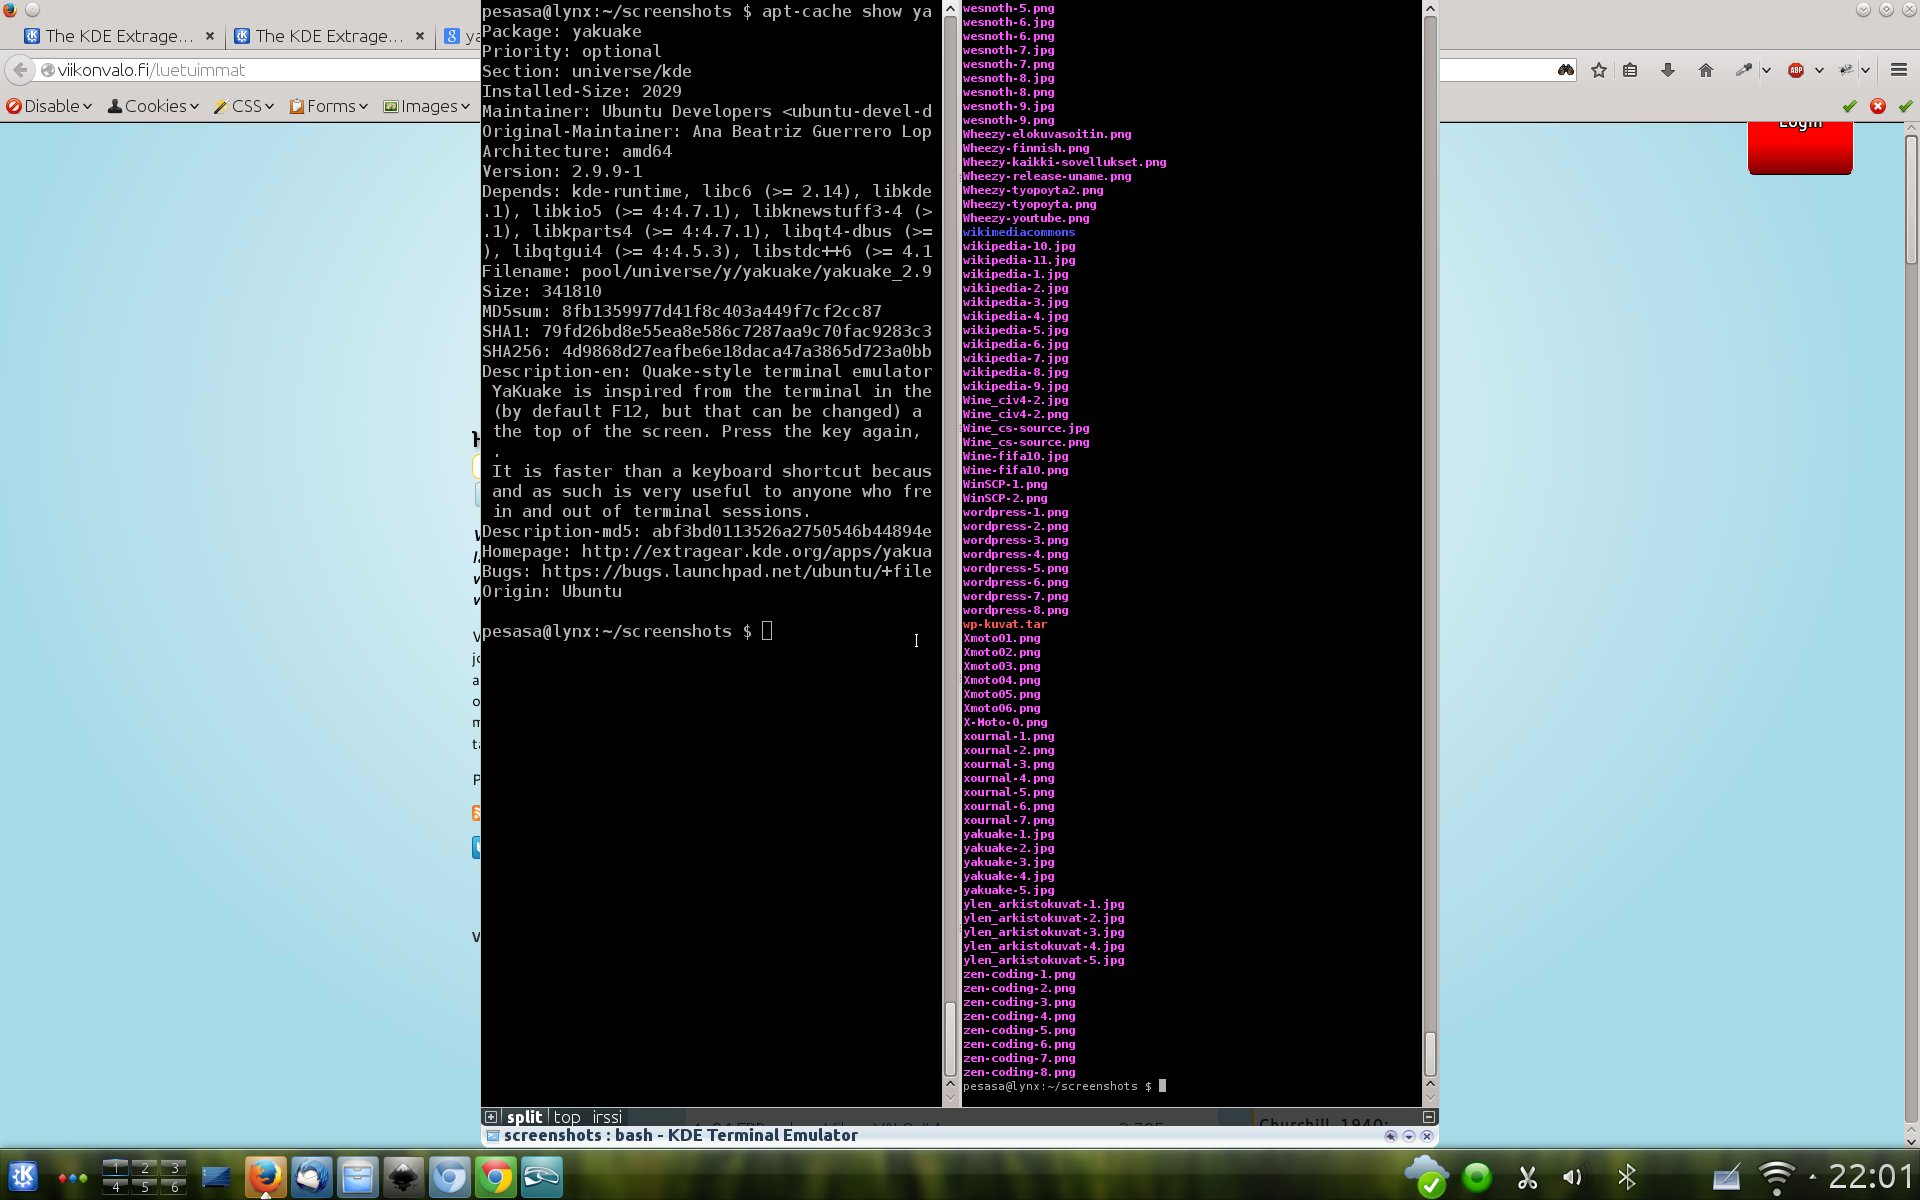Switch to first KDE Extragear browser tab
Image resolution: width=1920 pixels, height=1200 pixels.
tap(119, 36)
